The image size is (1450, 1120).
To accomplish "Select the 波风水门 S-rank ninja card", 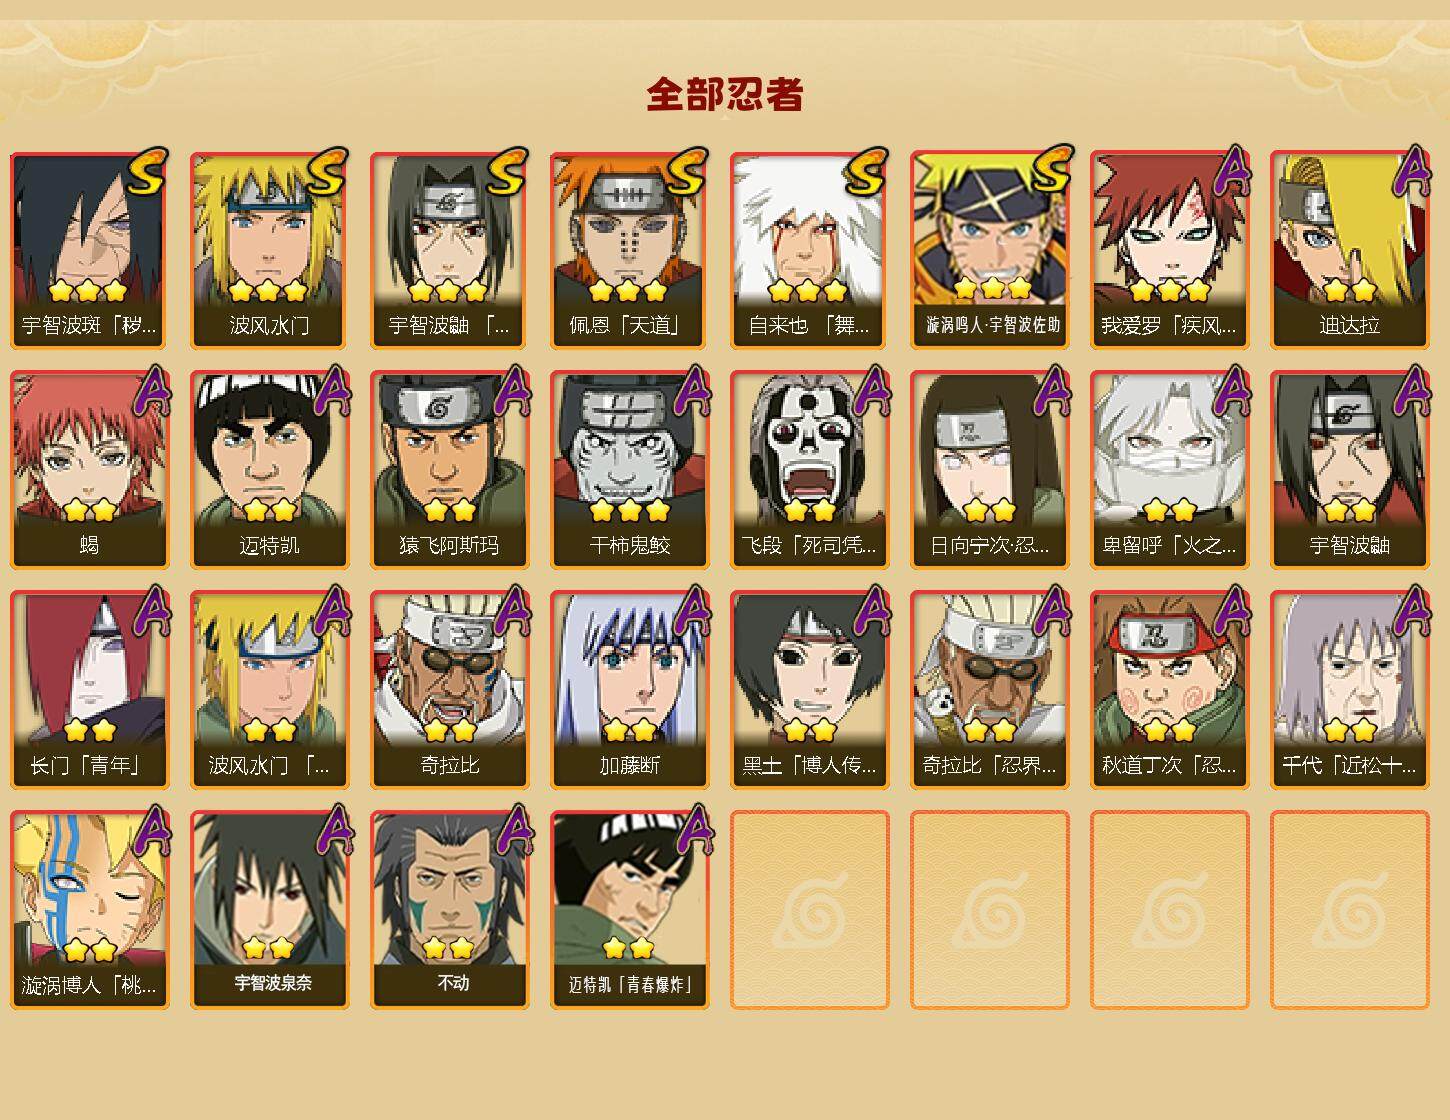I will (269, 250).
